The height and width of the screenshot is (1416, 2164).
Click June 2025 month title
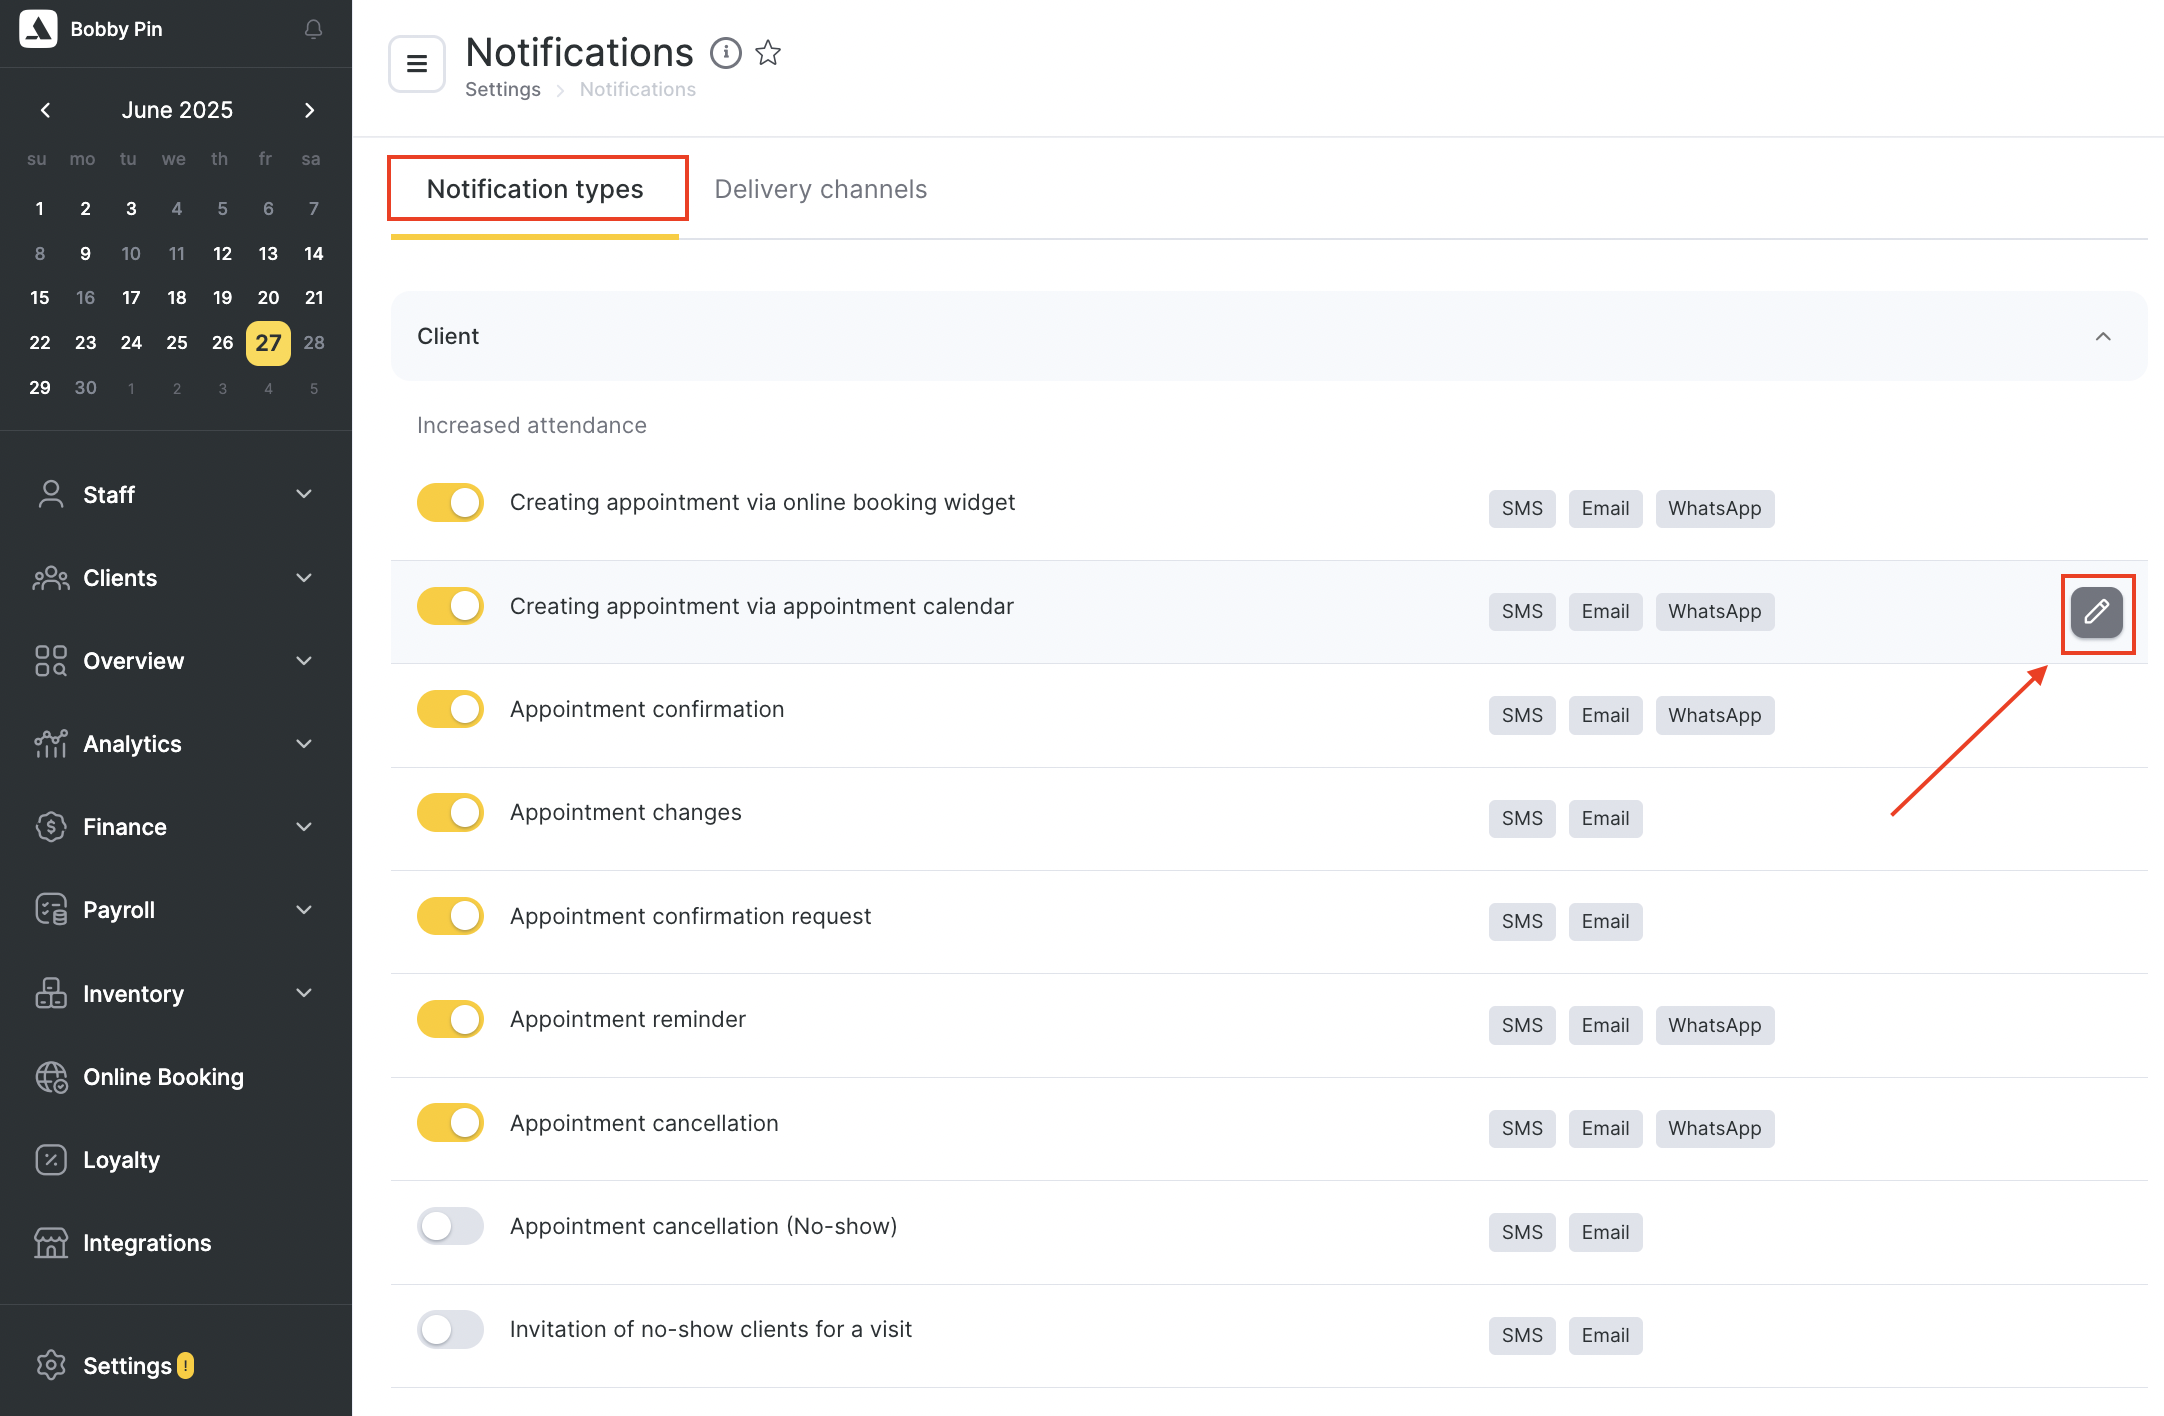177,110
